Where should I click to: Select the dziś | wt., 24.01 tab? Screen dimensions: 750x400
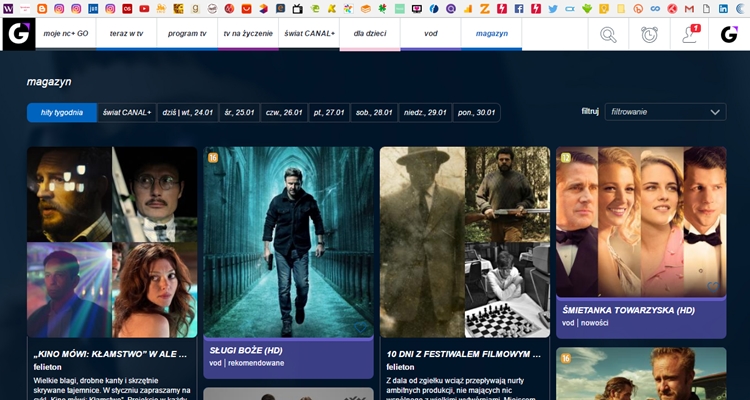(x=188, y=113)
